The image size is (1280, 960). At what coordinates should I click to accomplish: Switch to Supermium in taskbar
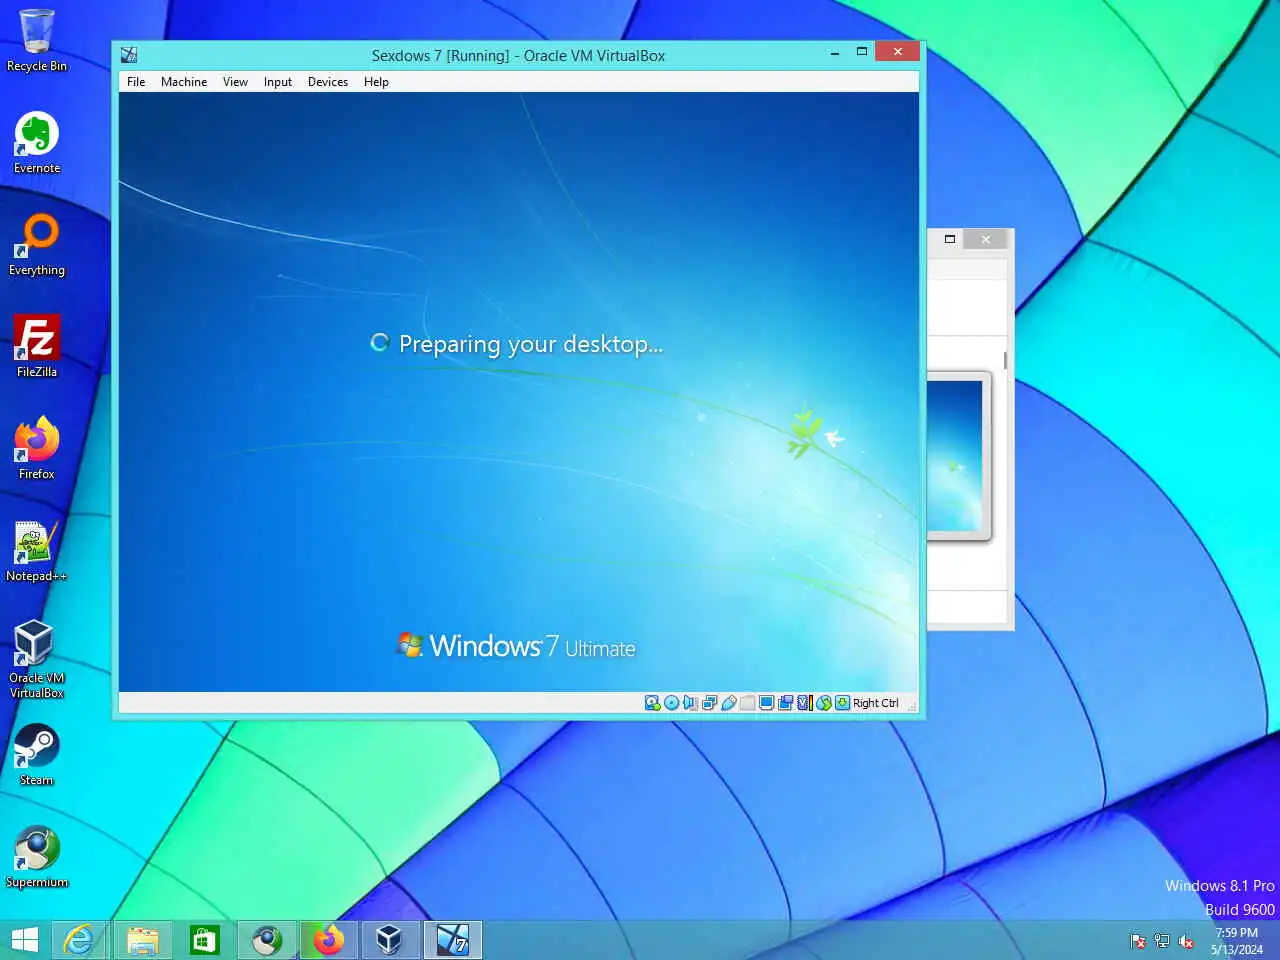[x=266, y=940]
